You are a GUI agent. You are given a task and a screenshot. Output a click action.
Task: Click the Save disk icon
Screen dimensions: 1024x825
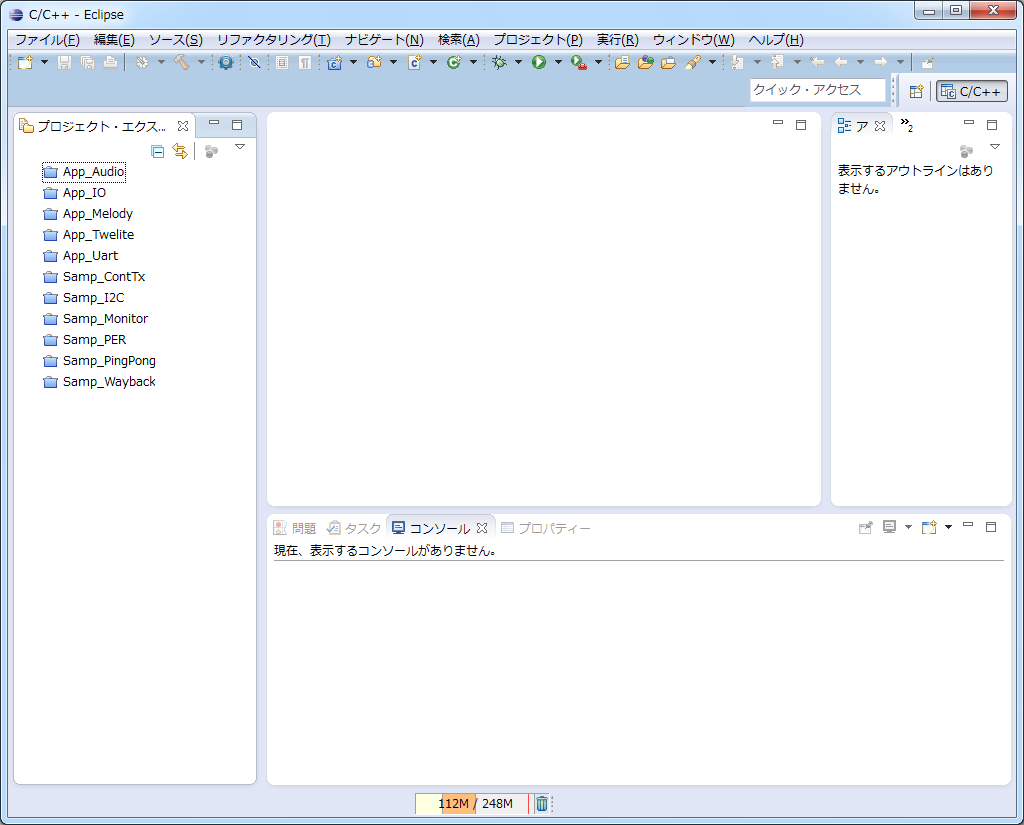(64, 63)
